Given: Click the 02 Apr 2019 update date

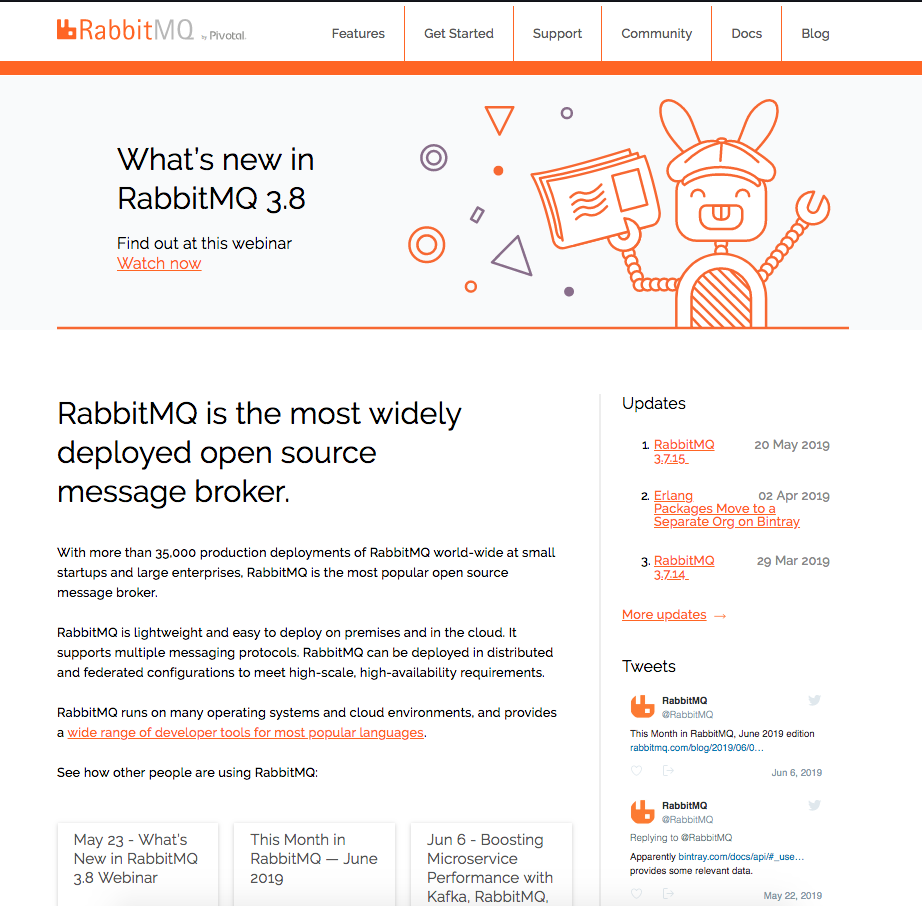Looking at the screenshot, I should (x=794, y=496).
